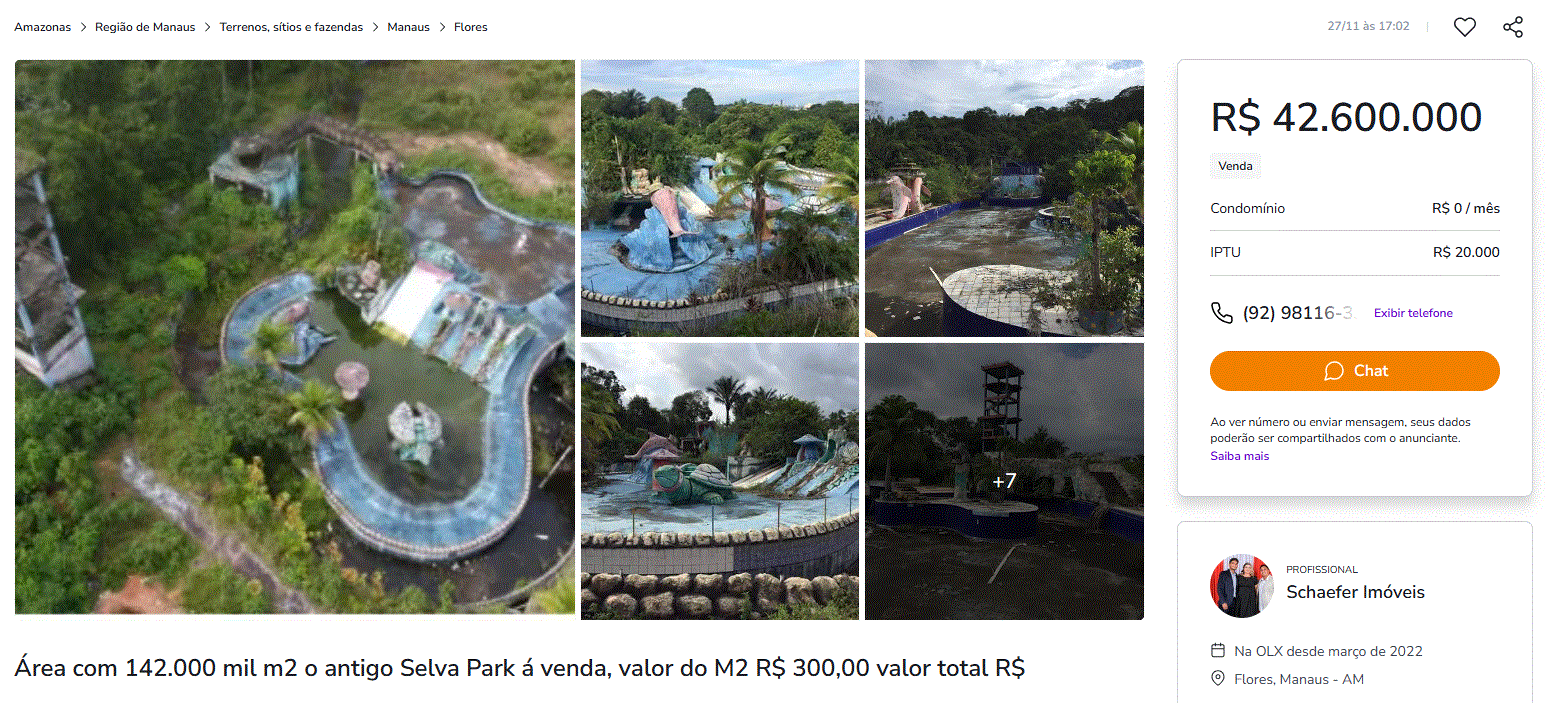The height and width of the screenshot is (703, 1557).
Task: Select Terrenos, sítios e fazendas breadcrumb
Action: coord(292,27)
